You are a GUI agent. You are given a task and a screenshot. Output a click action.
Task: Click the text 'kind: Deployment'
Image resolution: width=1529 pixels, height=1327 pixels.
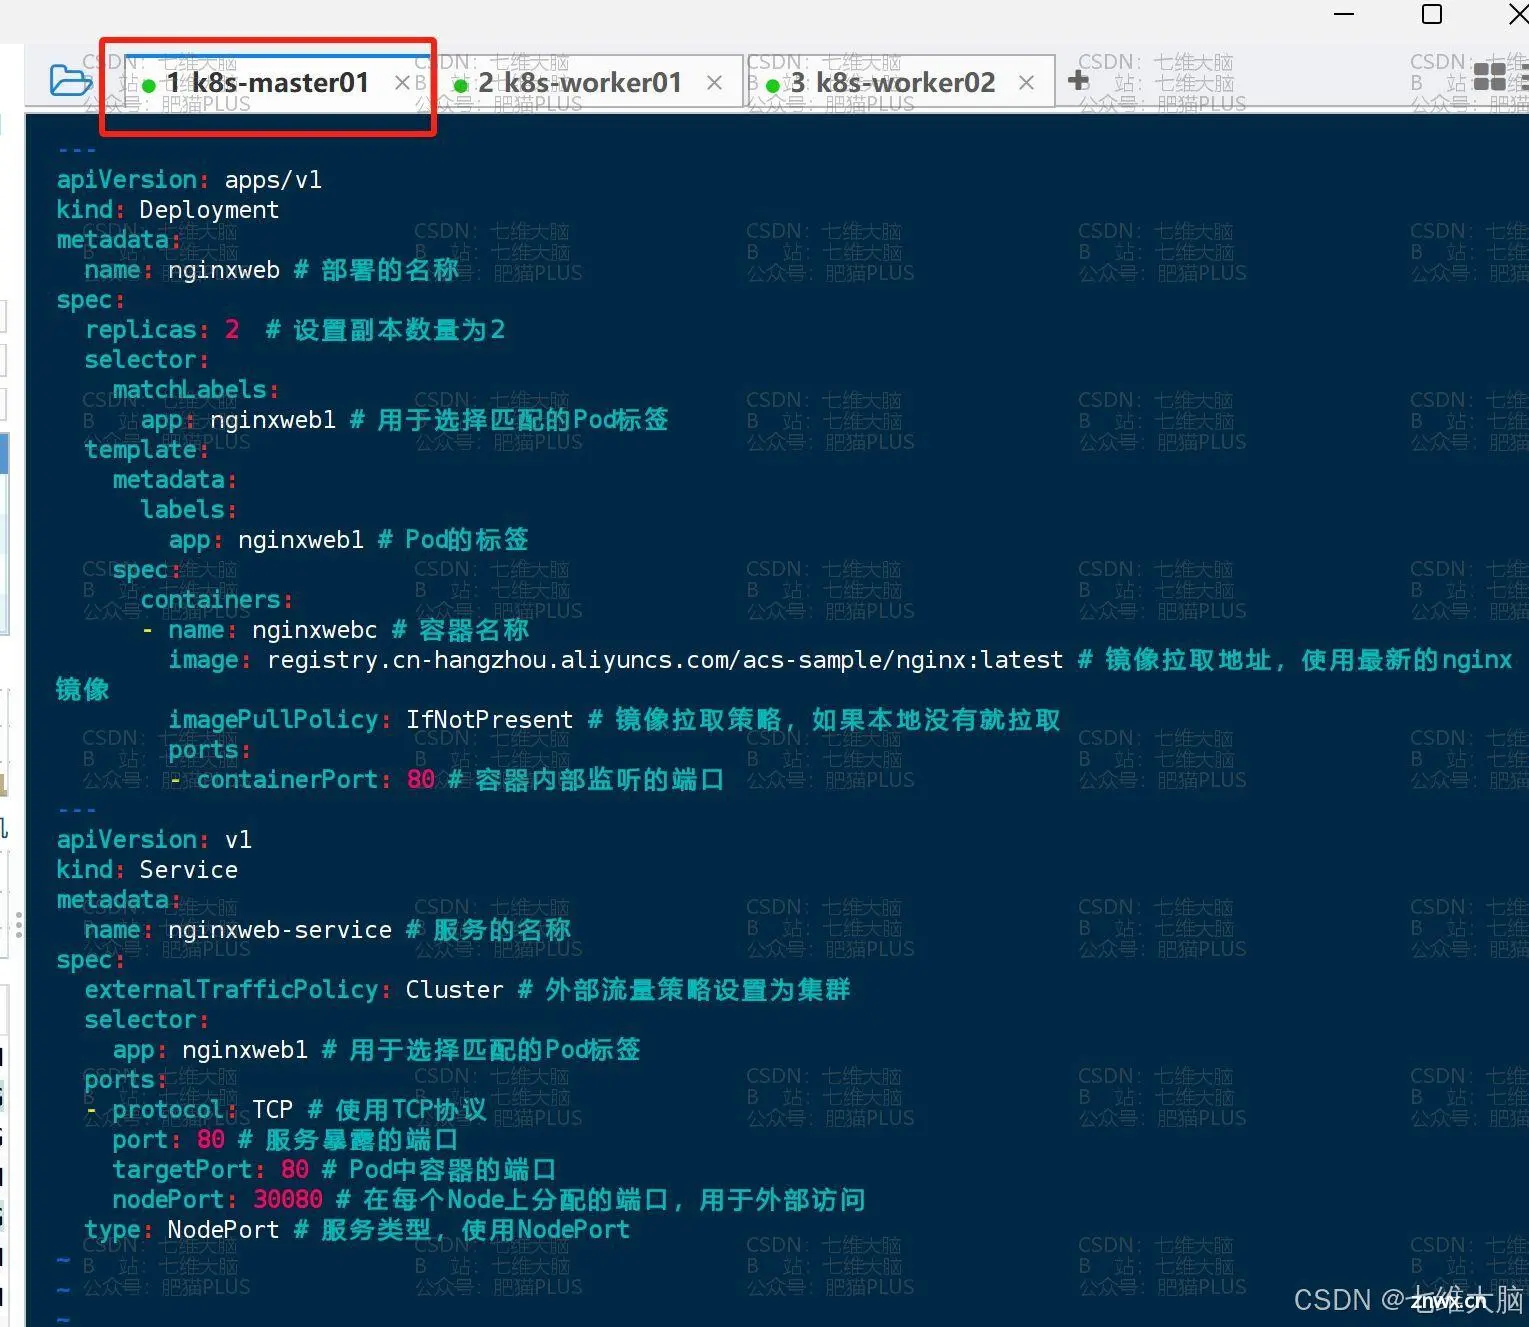[x=168, y=210]
